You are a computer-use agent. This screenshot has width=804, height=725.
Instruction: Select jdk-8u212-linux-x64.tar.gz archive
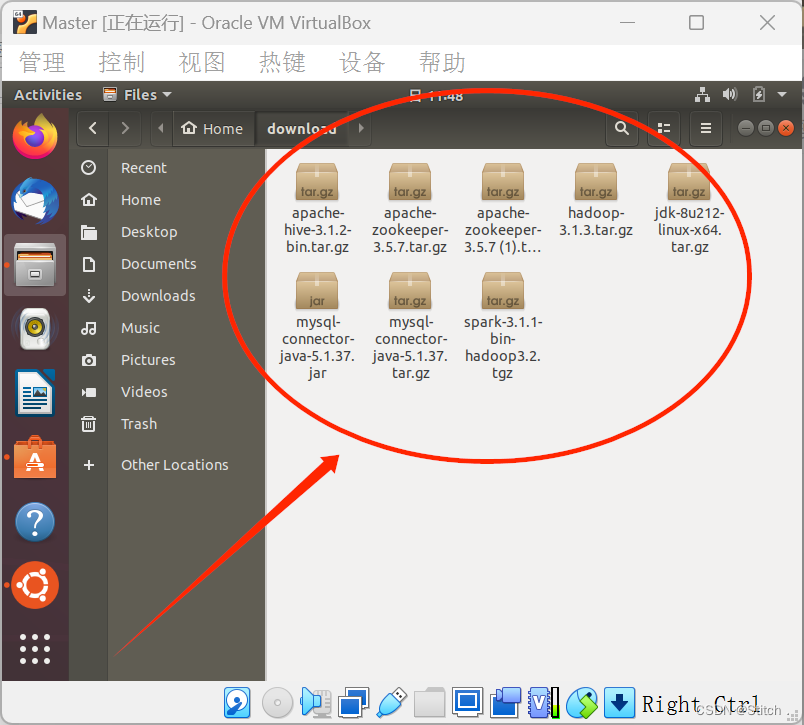point(689,208)
